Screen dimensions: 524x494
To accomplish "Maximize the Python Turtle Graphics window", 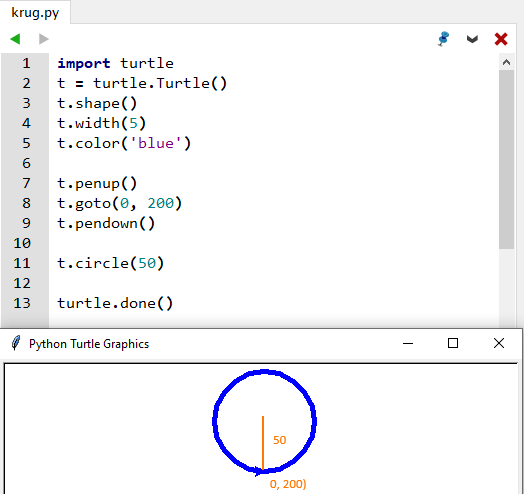I will [x=453, y=343].
